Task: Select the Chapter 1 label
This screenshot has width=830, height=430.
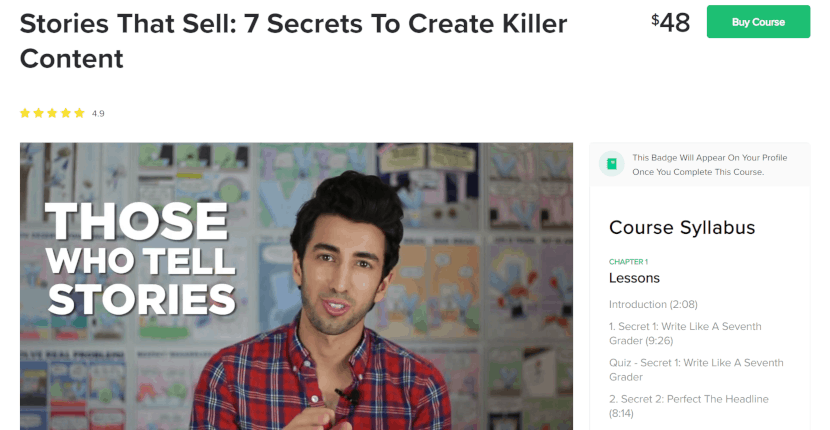Action: (x=628, y=262)
